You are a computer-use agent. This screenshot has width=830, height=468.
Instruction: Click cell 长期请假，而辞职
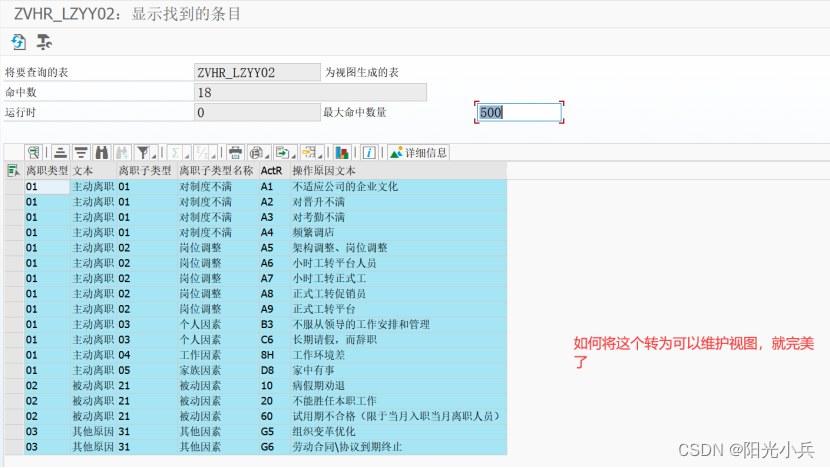(398, 340)
